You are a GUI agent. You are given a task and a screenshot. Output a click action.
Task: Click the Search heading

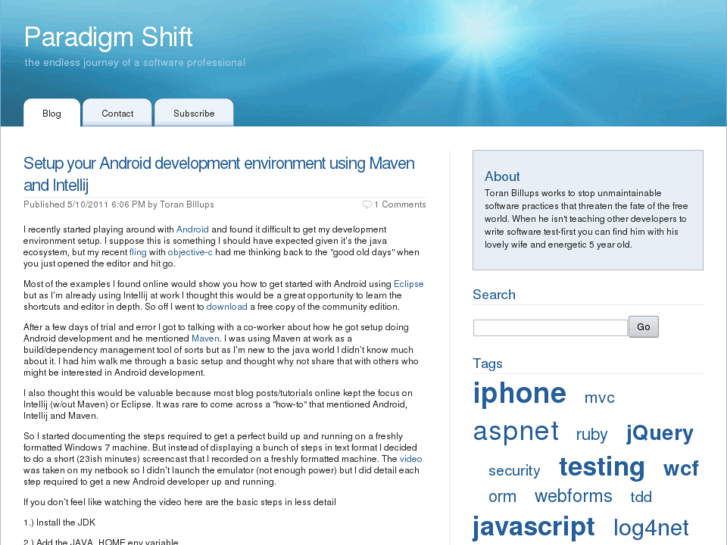point(494,295)
